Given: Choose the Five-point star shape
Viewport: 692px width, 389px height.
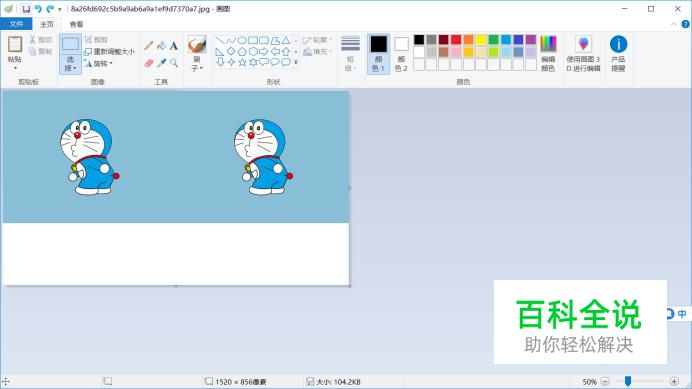Looking at the screenshot, I should [242, 62].
